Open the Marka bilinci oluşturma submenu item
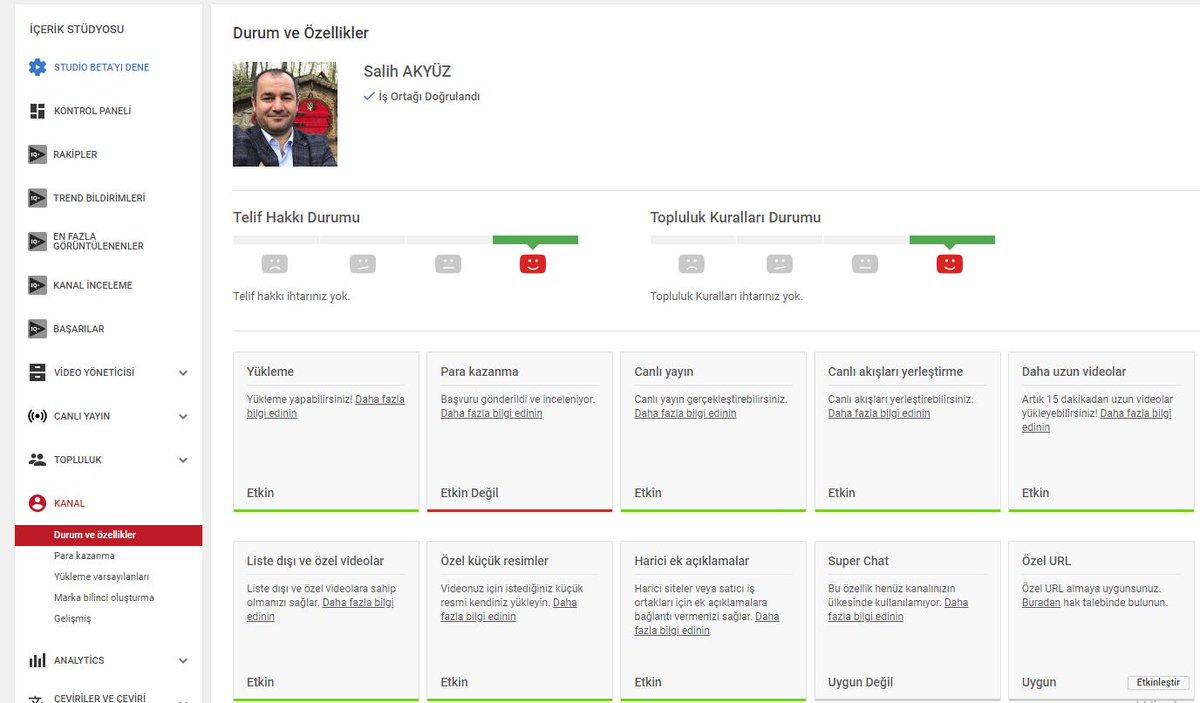Image resolution: width=1200 pixels, height=703 pixels. tap(104, 598)
